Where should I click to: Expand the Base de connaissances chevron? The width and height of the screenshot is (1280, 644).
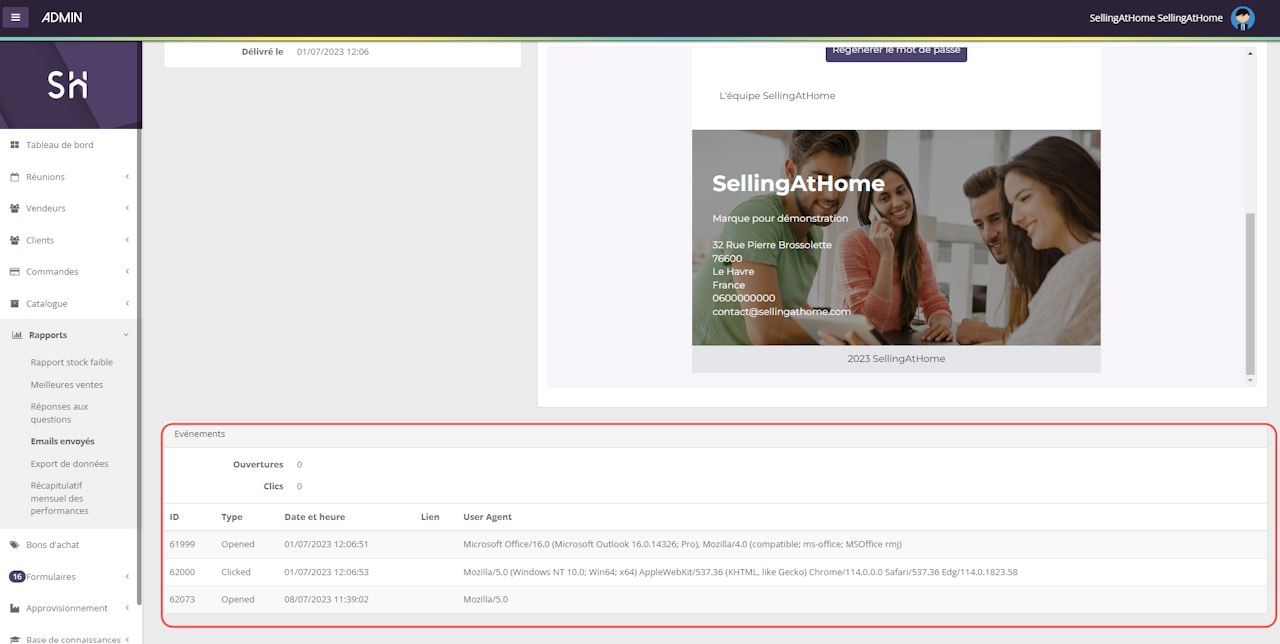pos(127,639)
